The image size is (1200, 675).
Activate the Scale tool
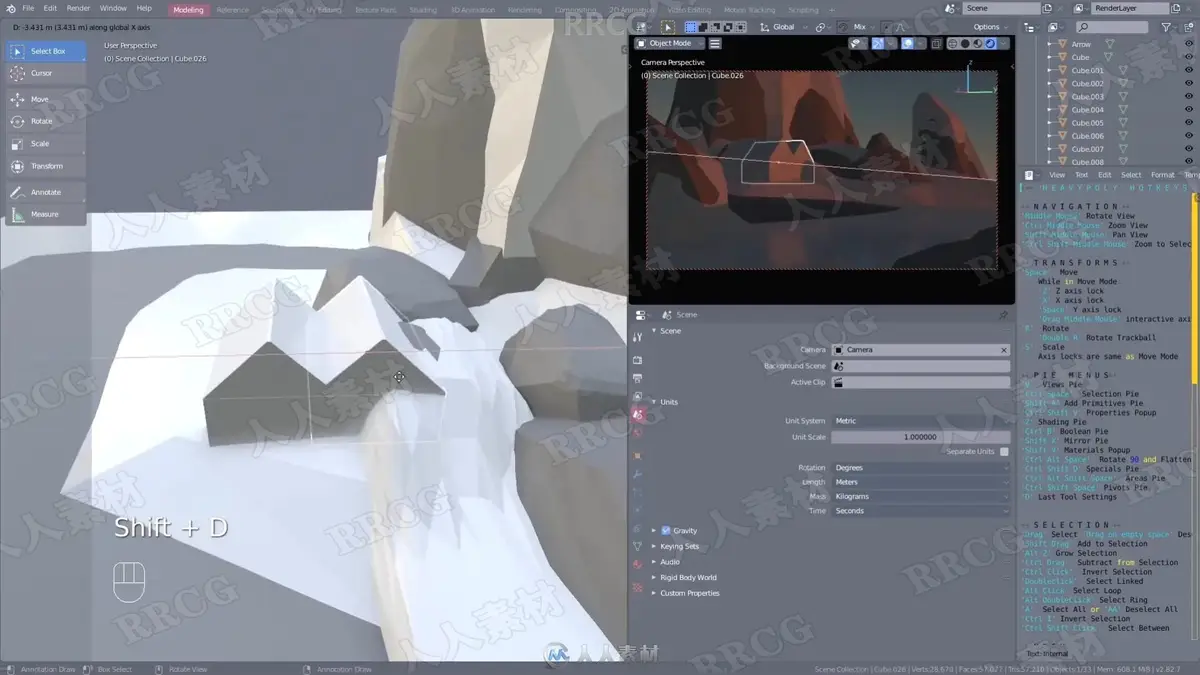[x=46, y=143]
